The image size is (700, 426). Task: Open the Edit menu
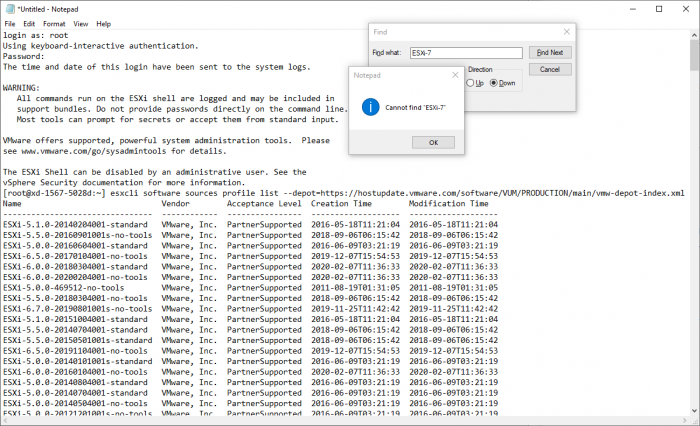click(29, 24)
